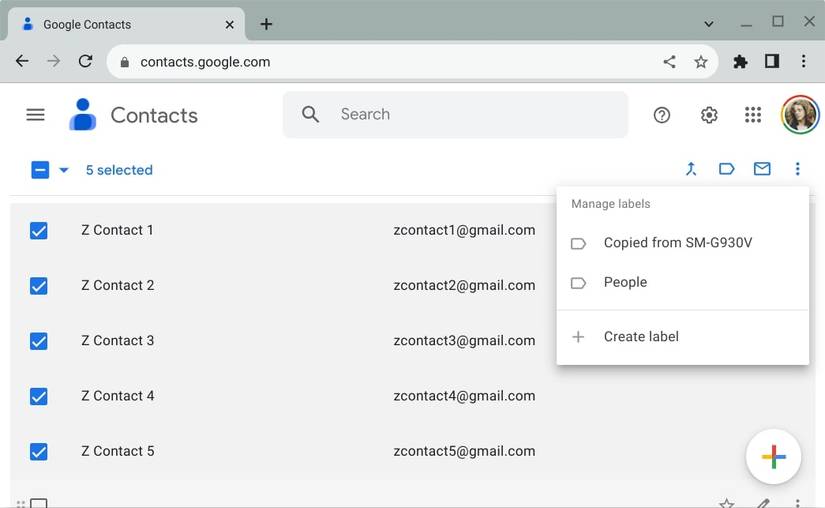Screen dimensions: 825x508
Task: Open the Google apps grid
Action: coord(753,115)
